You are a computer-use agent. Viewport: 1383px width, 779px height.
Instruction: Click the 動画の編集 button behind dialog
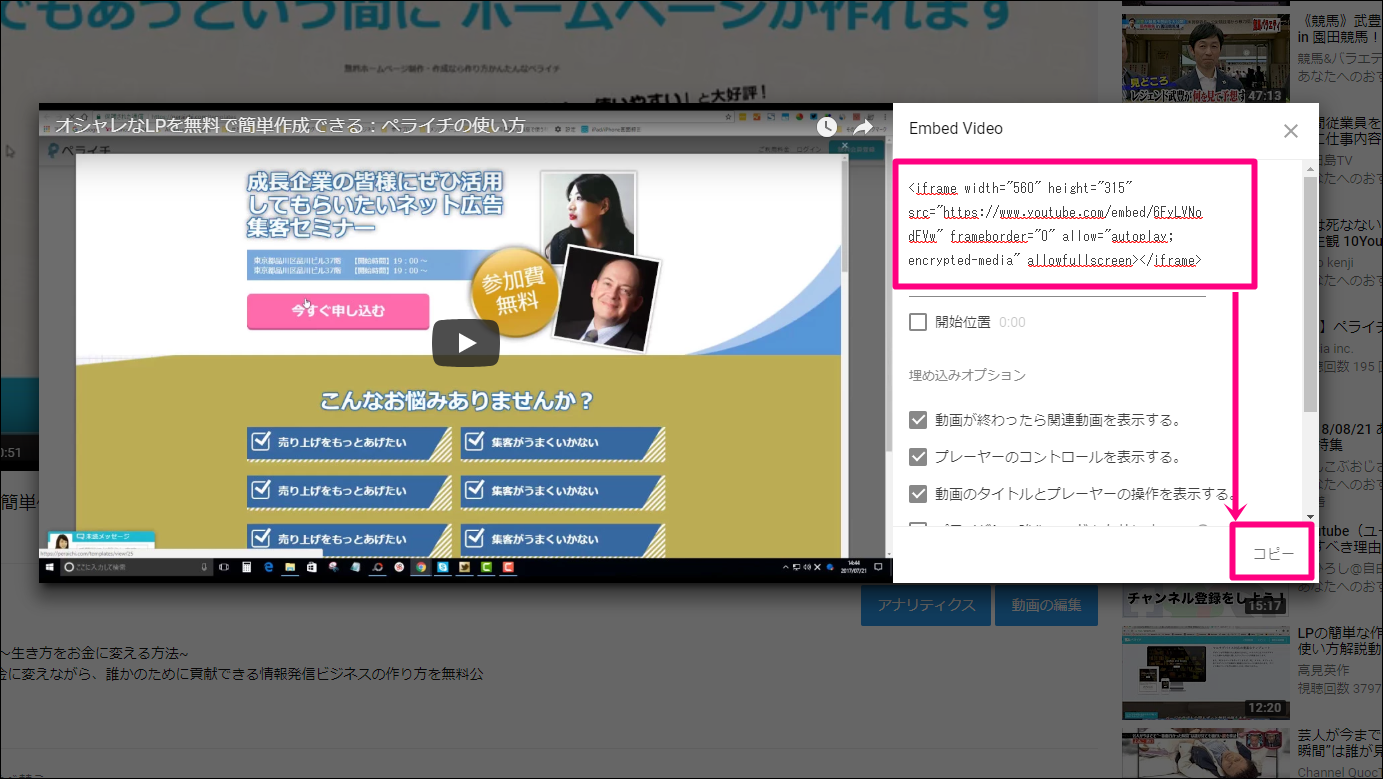click(1046, 605)
